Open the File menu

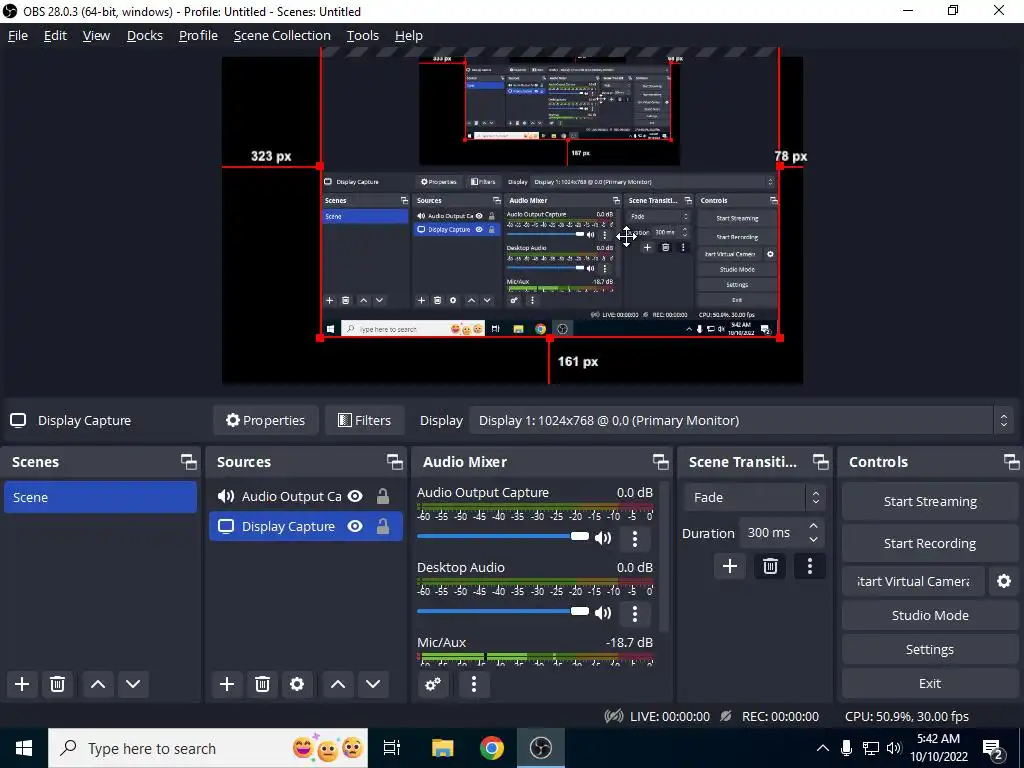pyautogui.click(x=18, y=36)
